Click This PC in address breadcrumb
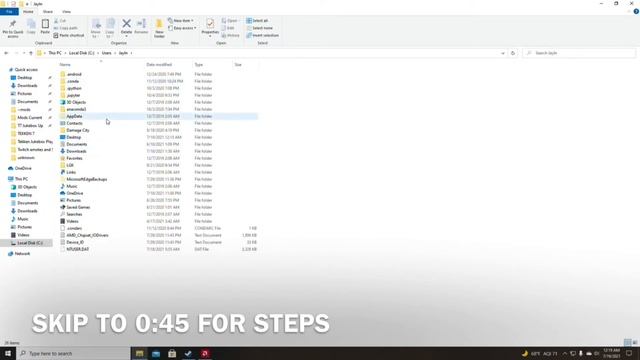This screenshot has width=640, height=360. [55, 53]
